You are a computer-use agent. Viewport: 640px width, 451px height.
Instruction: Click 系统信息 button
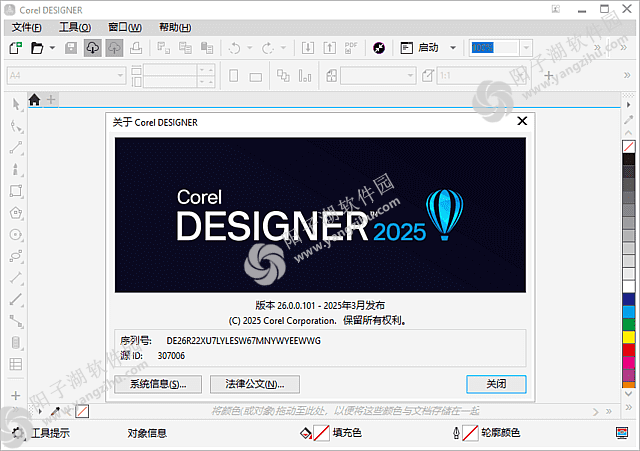point(158,384)
